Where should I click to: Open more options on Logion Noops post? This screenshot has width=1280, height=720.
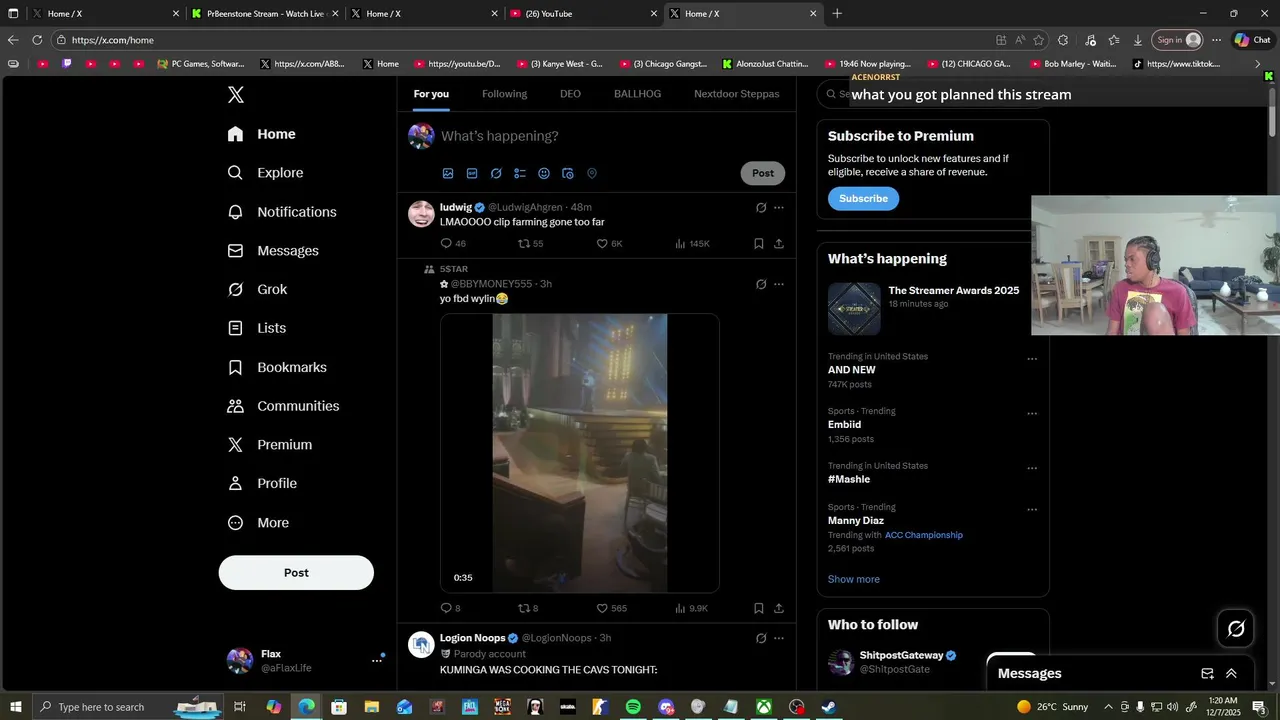(x=779, y=638)
